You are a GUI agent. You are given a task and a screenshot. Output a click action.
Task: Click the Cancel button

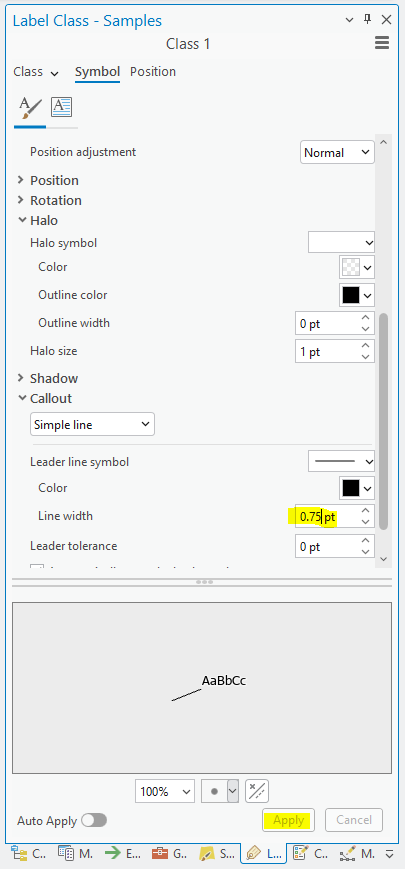click(353, 820)
